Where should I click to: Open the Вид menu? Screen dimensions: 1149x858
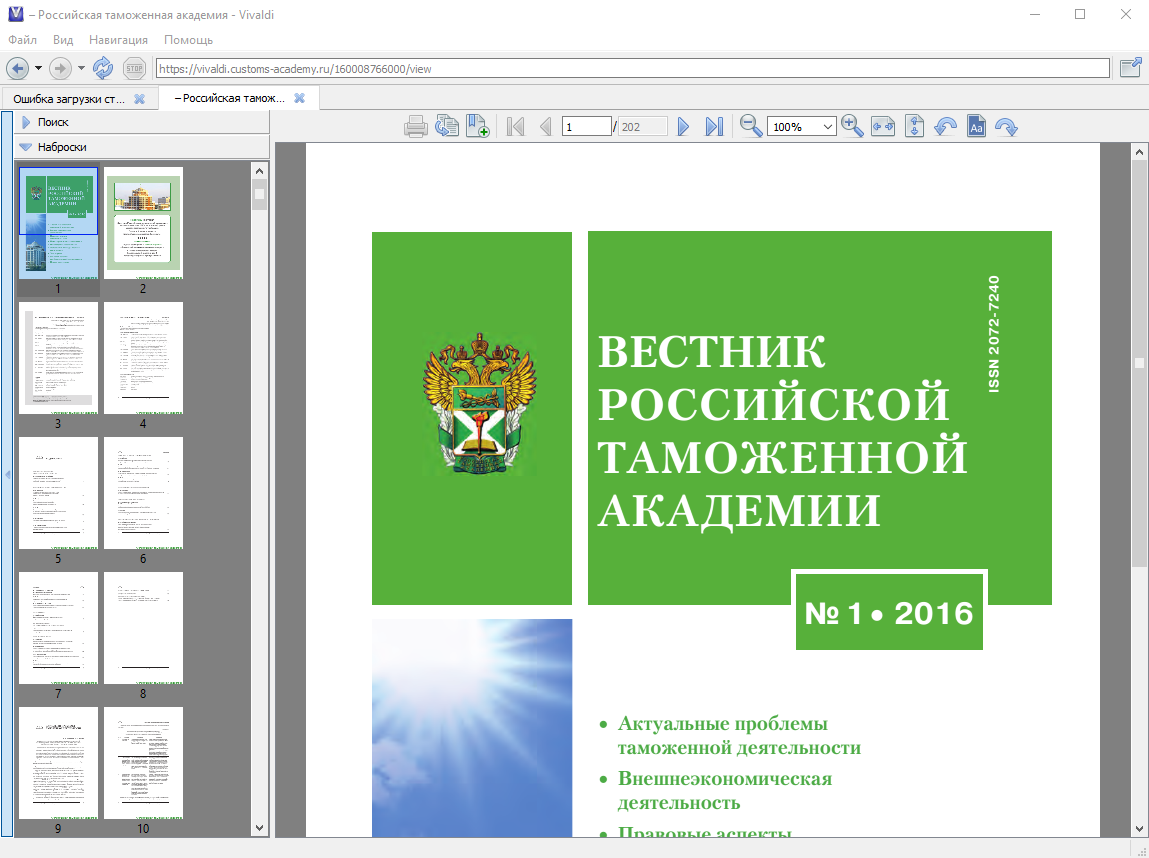click(63, 40)
